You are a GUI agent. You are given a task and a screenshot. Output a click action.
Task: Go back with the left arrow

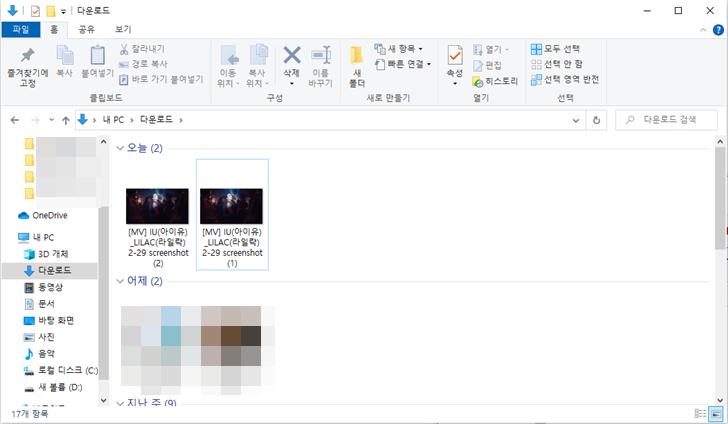pos(15,120)
